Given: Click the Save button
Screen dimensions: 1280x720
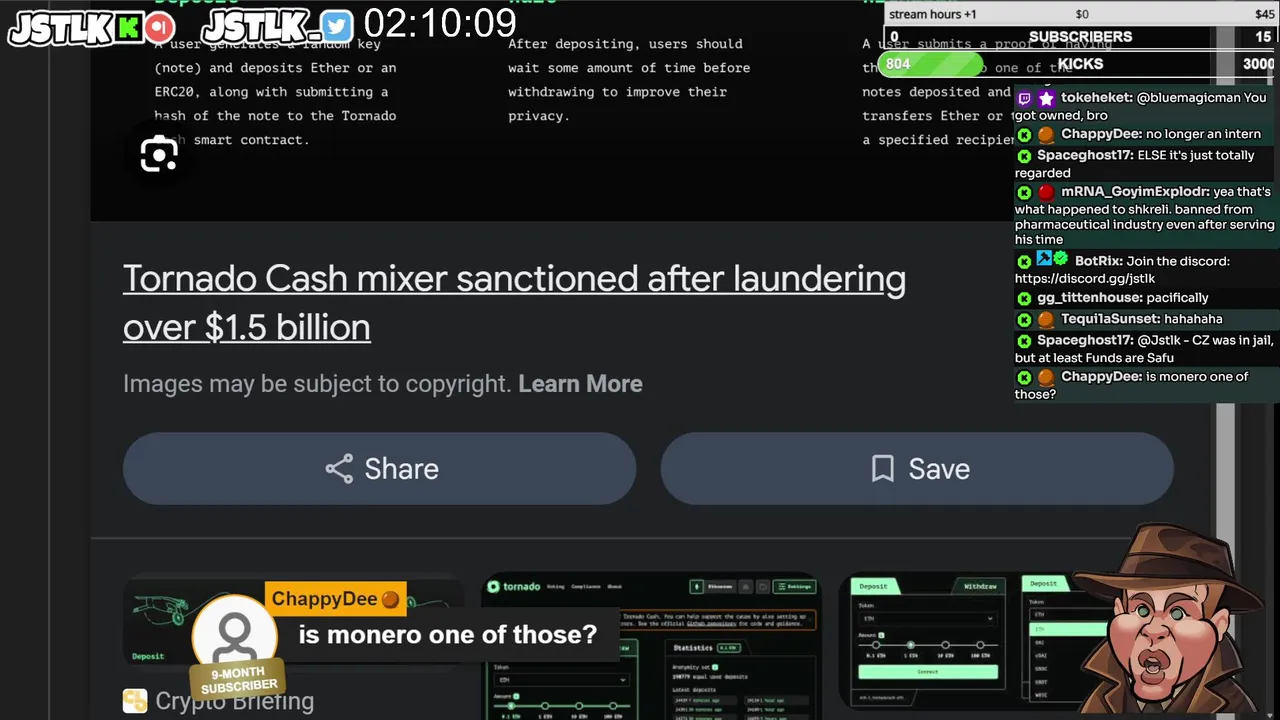Looking at the screenshot, I should 917,468.
